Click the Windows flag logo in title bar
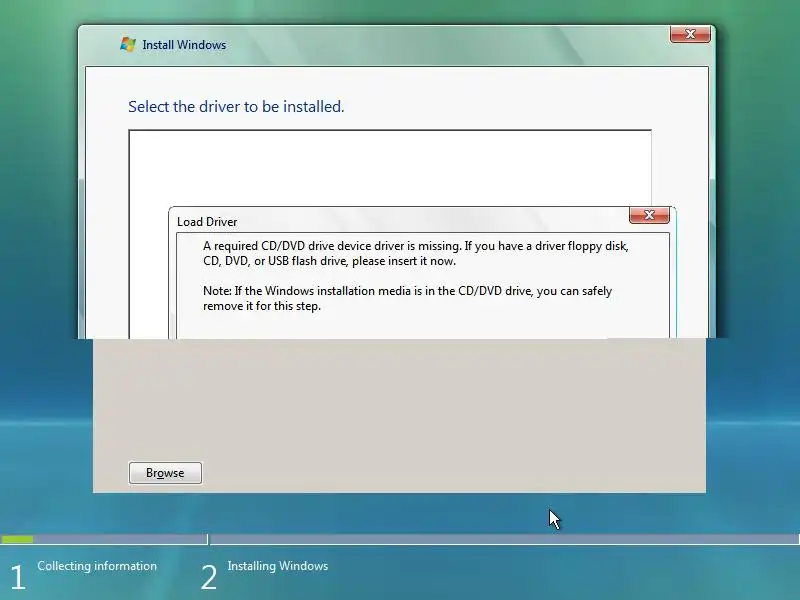This screenshot has width=800, height=600. tap(128, 44)
